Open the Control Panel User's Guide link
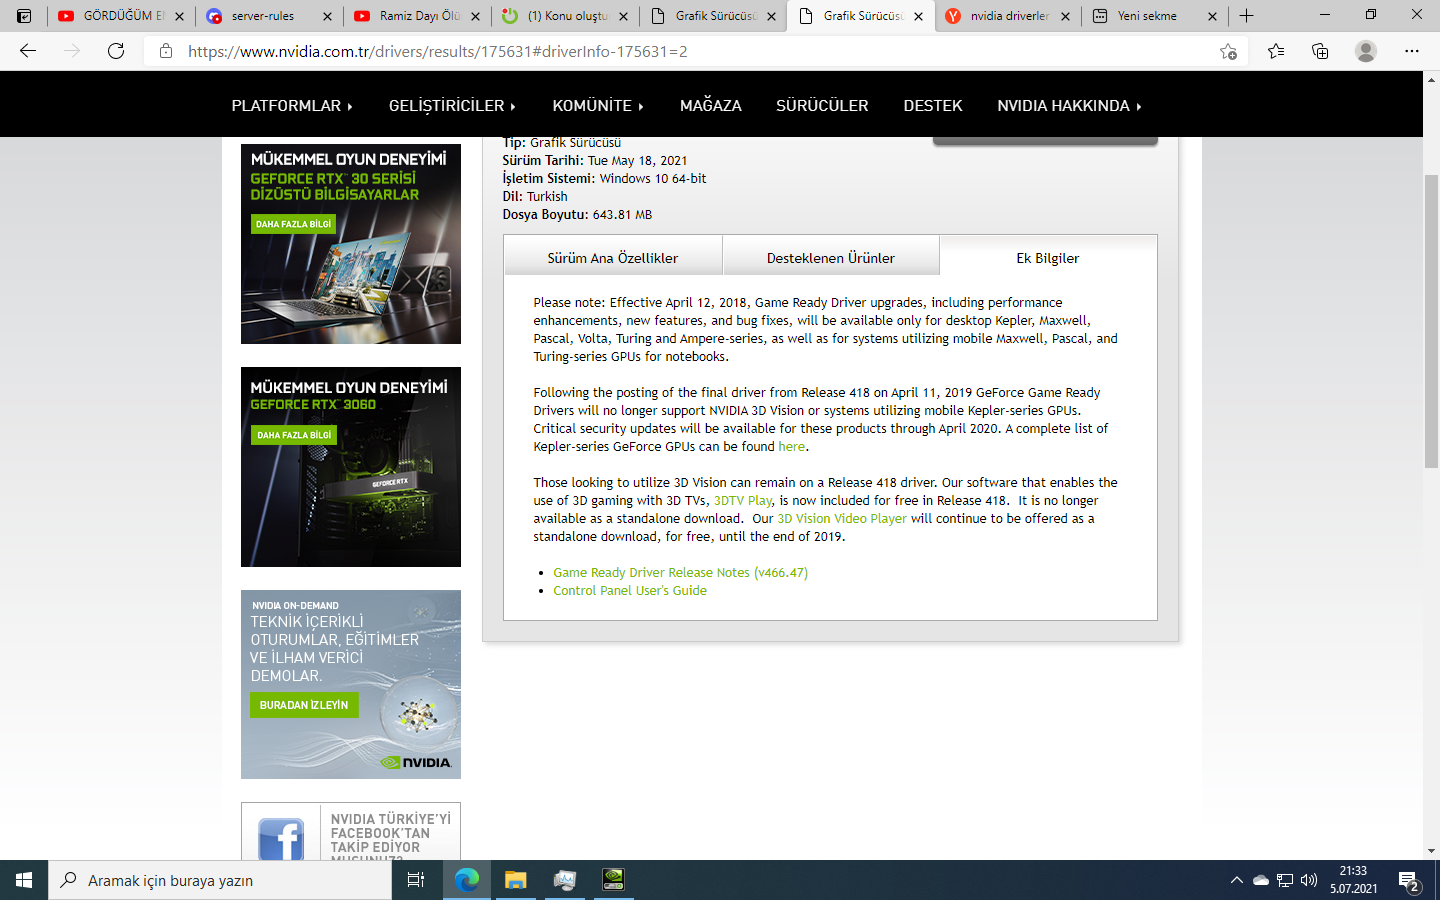 pyautogui.click(x=630, y=590)
